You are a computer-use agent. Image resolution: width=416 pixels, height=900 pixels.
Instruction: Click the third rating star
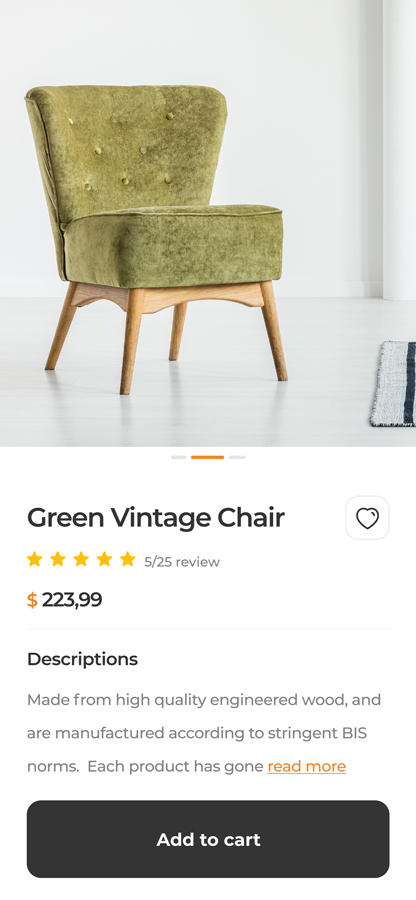81,559
